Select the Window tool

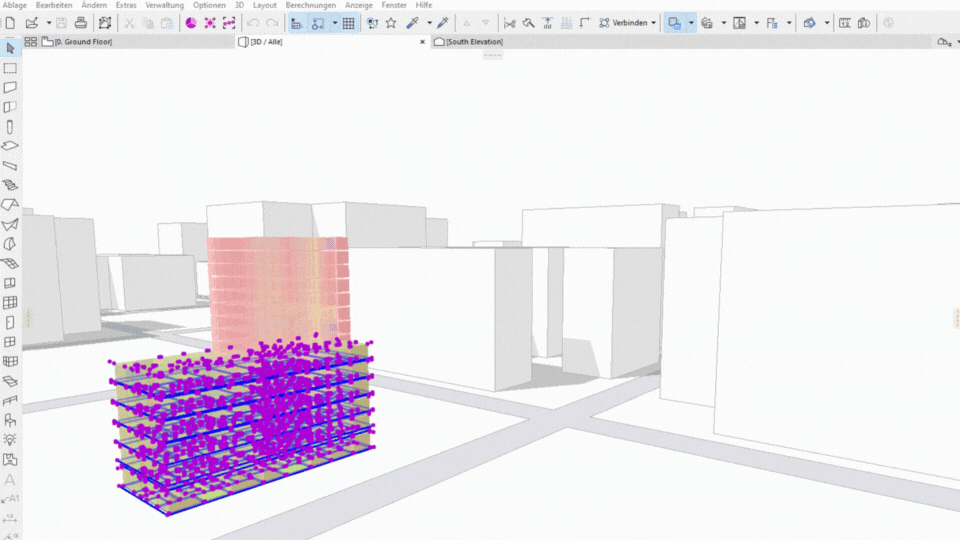click(x=10, y=342)
